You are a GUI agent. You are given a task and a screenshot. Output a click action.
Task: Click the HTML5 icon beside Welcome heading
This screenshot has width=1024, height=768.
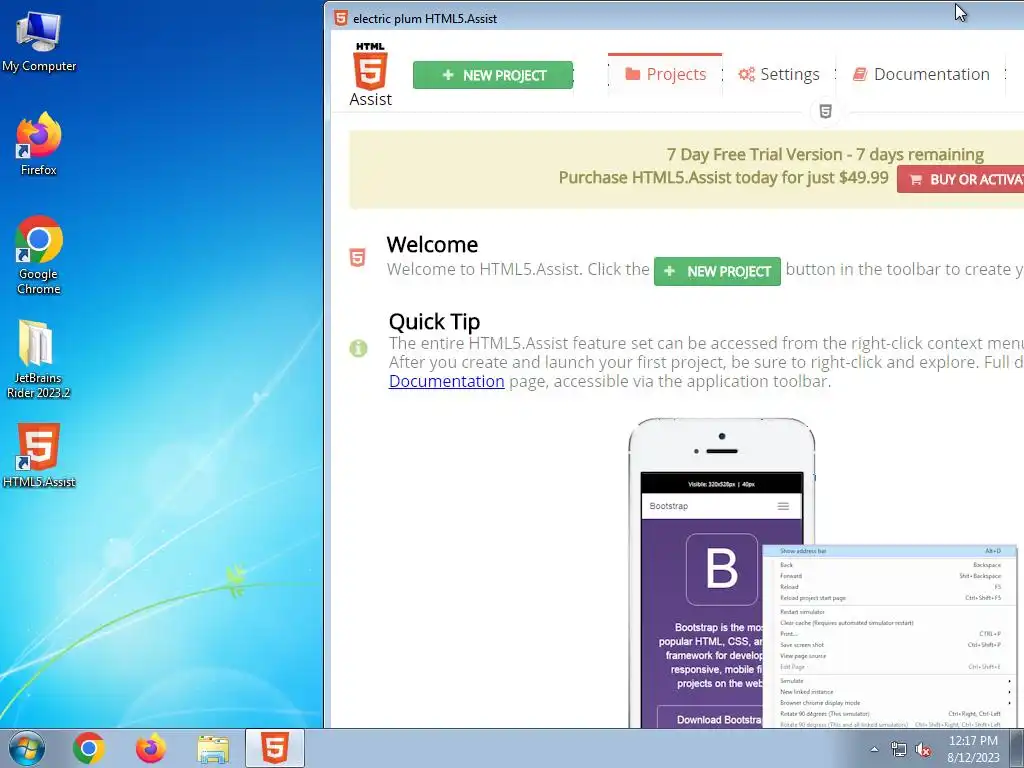tap(357, 257)
